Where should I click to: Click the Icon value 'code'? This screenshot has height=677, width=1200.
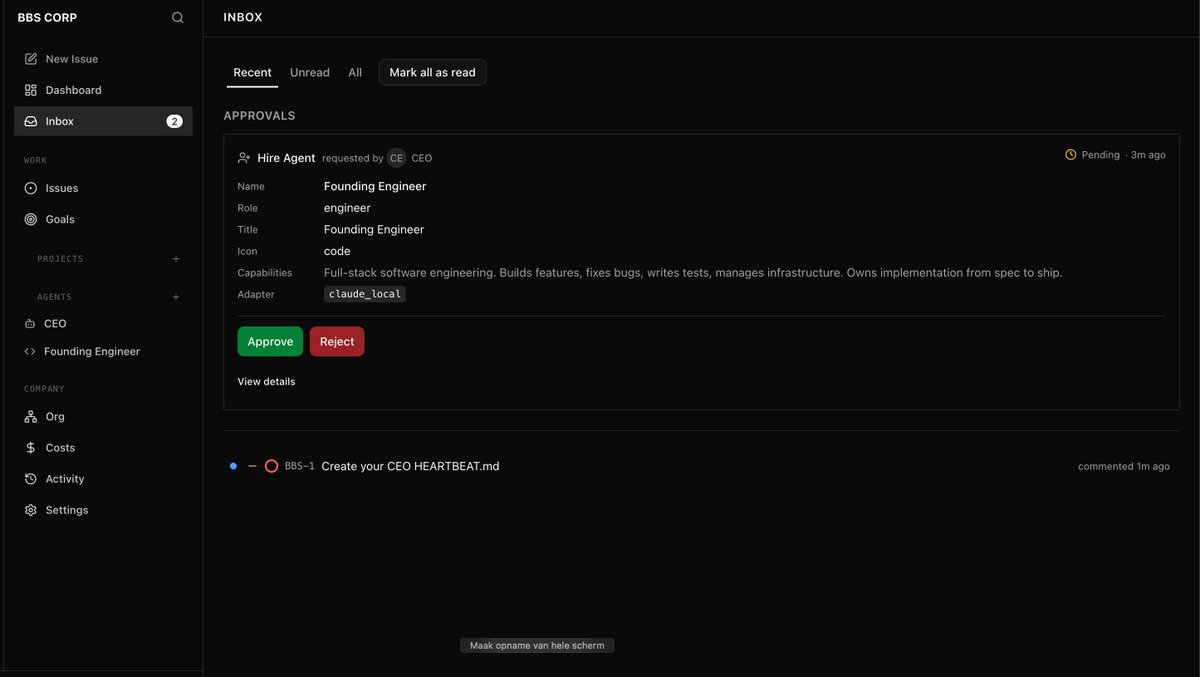(337, 251)
